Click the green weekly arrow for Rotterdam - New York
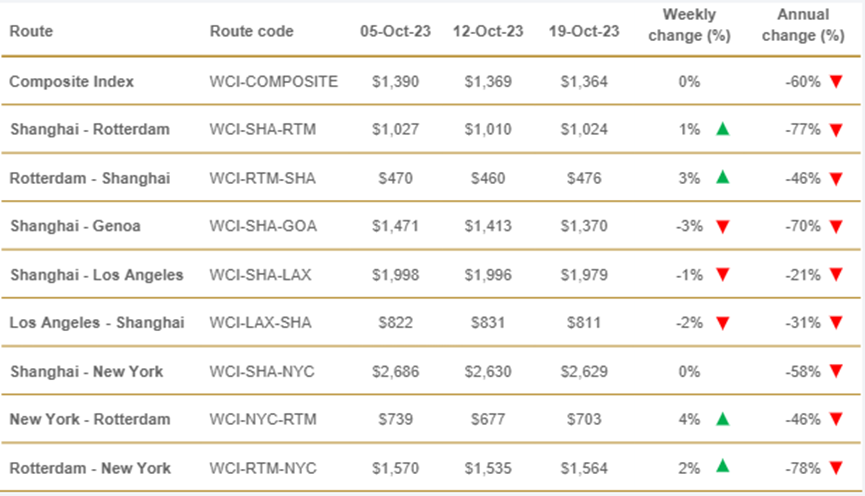Viewport: 865px width, 496px height. 723,467
